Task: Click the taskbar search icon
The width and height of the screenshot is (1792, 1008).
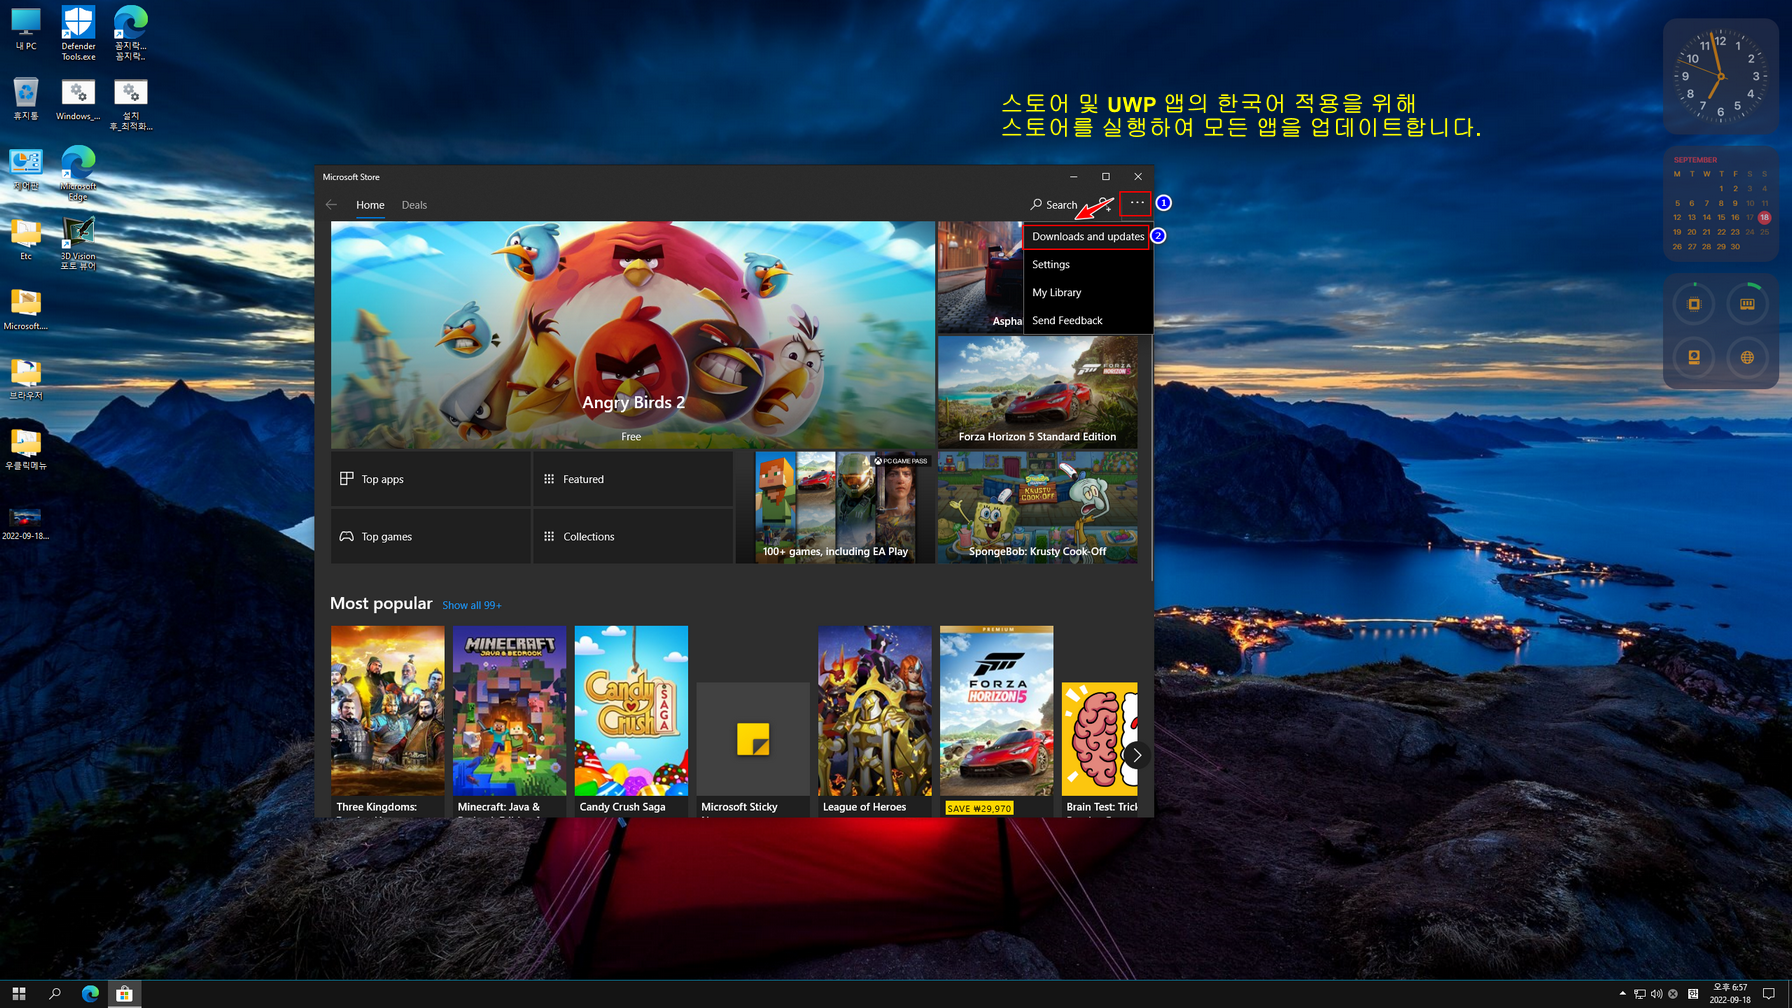Action: point(55,993)
